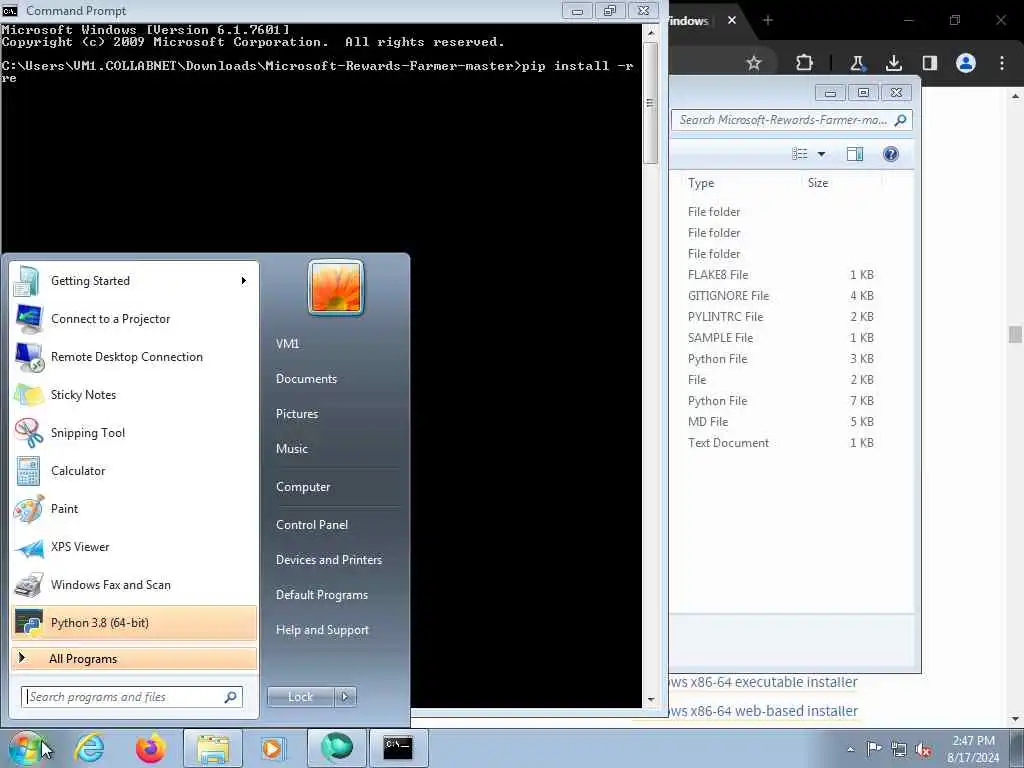
Task: Open Chrome profile avatar
Action: (966, 63)
